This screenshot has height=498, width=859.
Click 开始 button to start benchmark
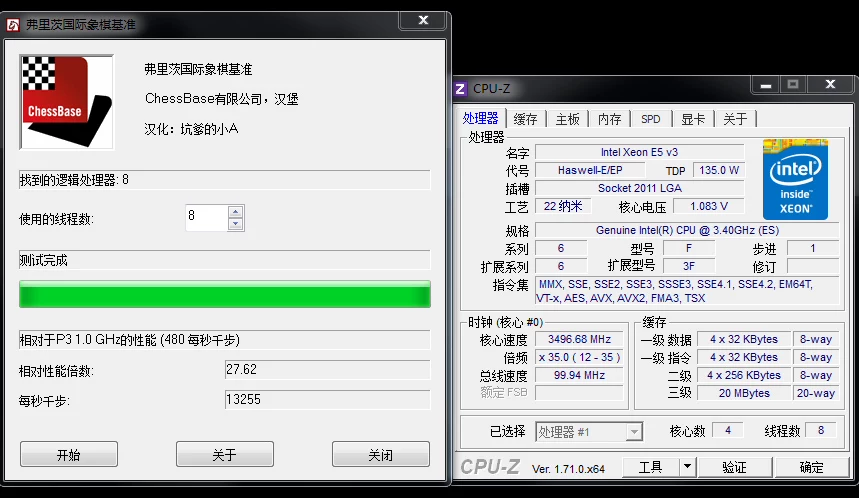(x=69, y=454)
